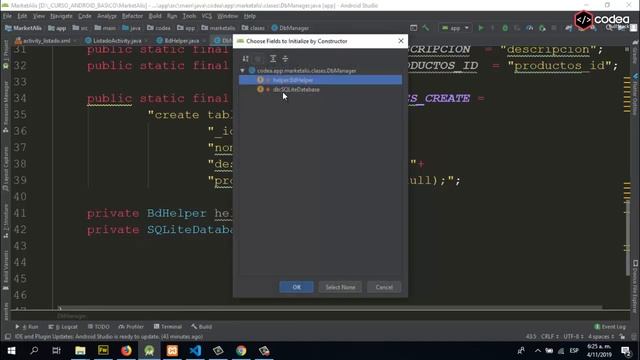Image resolution: width=640 pixels, height=360 pixels.
Task: Open the File menu
Action: (7, 16)
